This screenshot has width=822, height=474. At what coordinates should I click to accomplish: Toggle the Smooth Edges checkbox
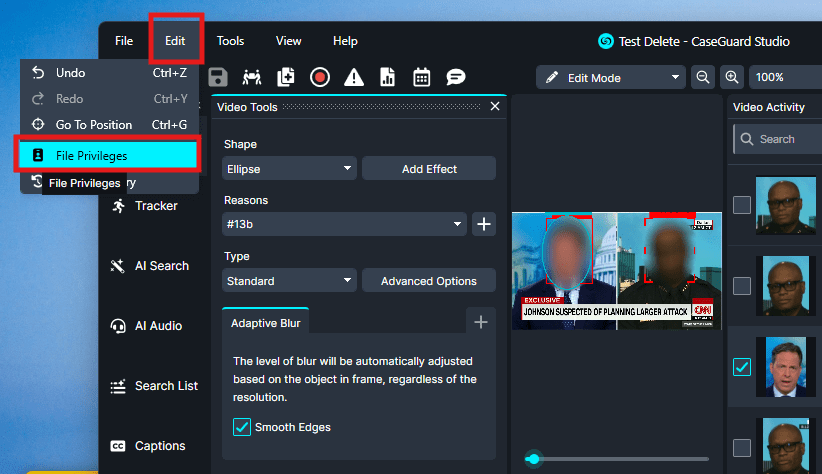241,427
